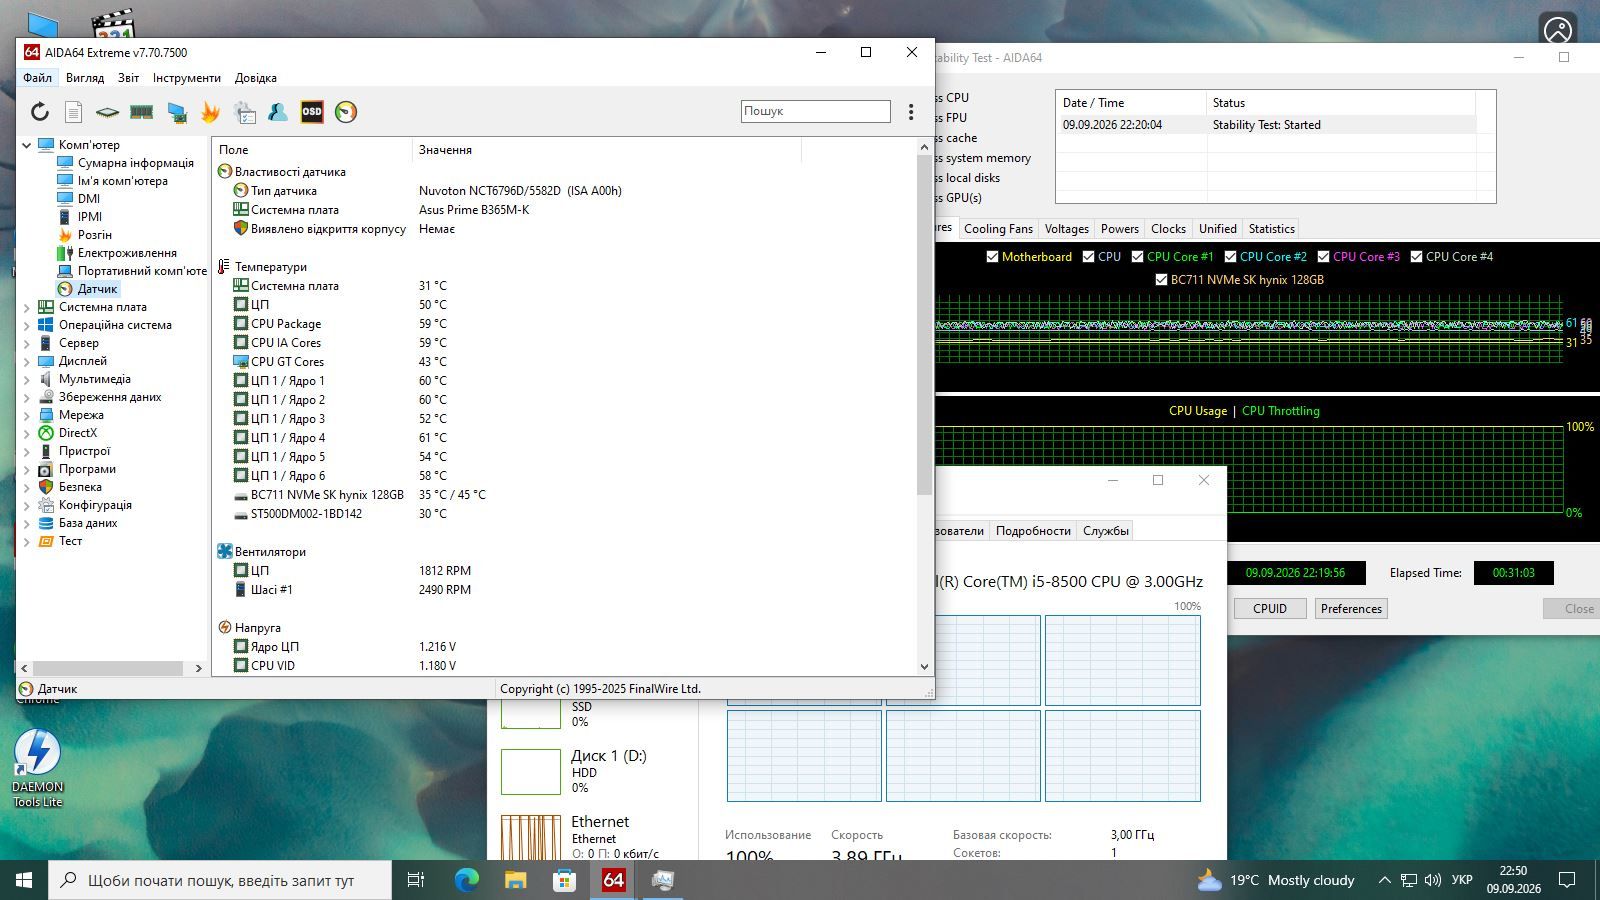The width and height of the screenshot is (1600, 900).
Task: Click the tree pane horizontal scrollbar
Action: coord(108,668)
